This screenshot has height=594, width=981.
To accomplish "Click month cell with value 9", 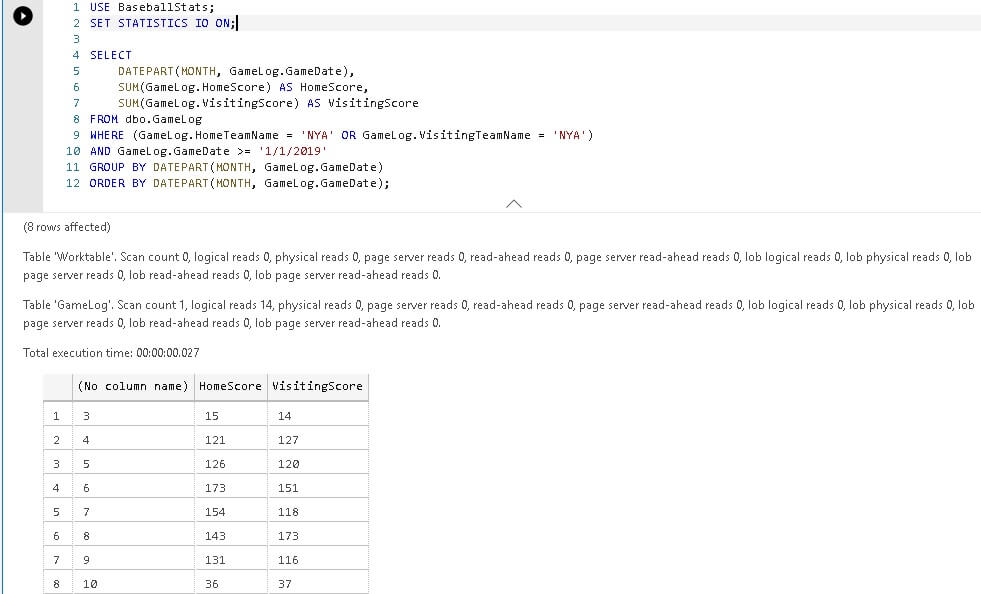I will tap(133, 560).
